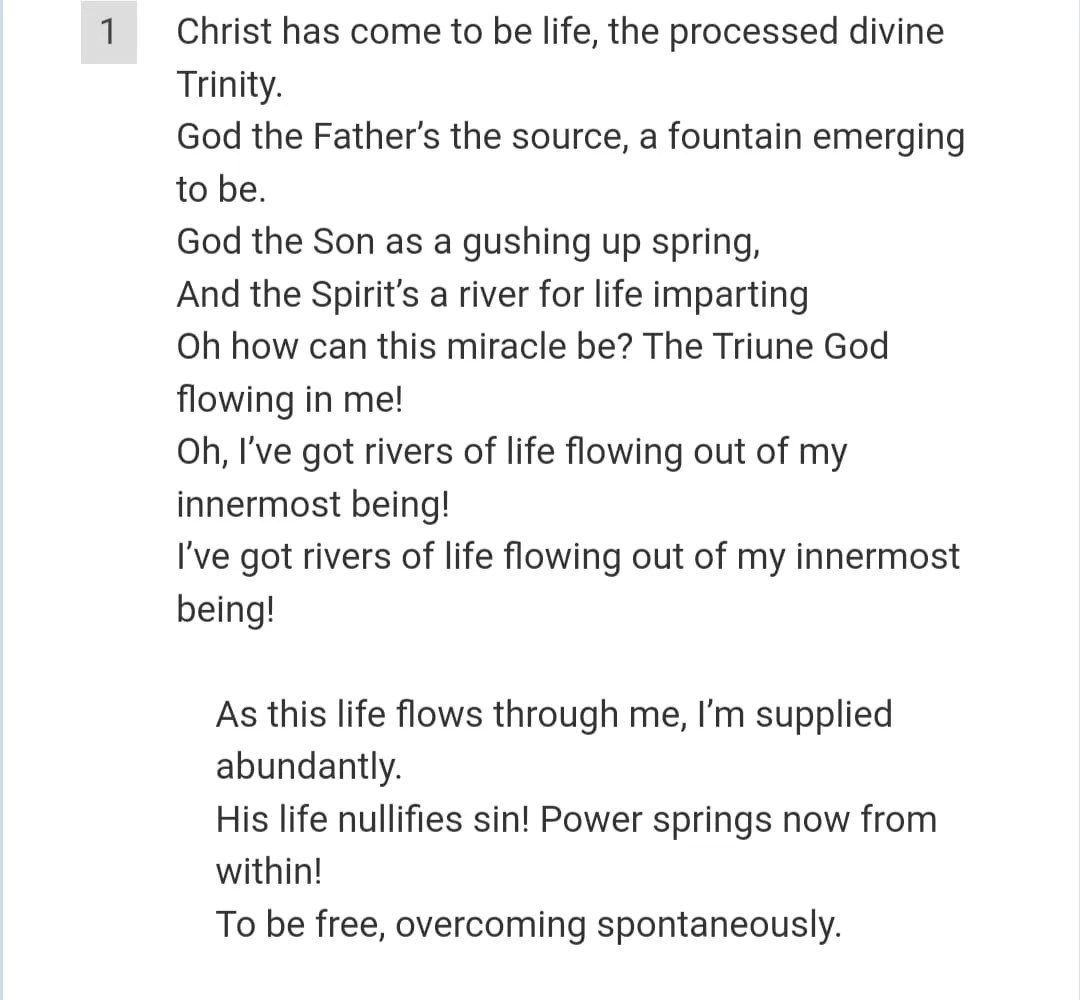Click the word "Trinity." on the second line

(229, 85)
